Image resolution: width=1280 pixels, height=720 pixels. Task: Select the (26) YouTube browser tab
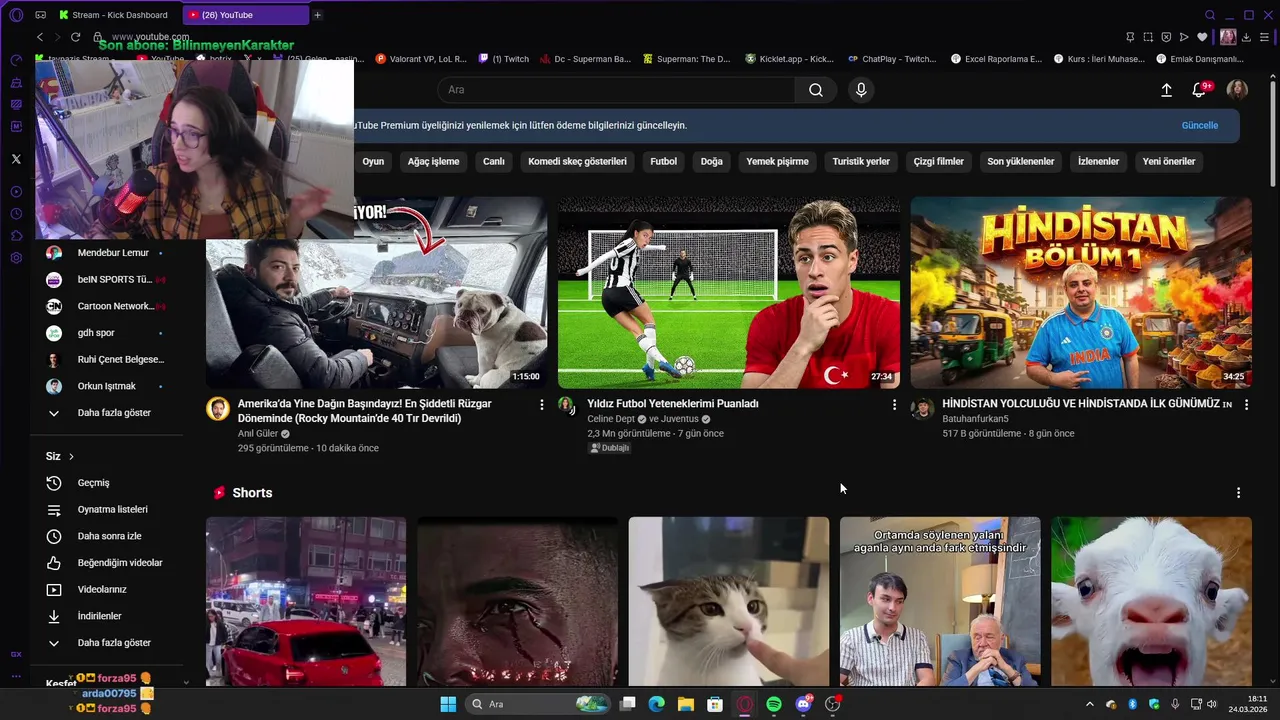point(246,15)
